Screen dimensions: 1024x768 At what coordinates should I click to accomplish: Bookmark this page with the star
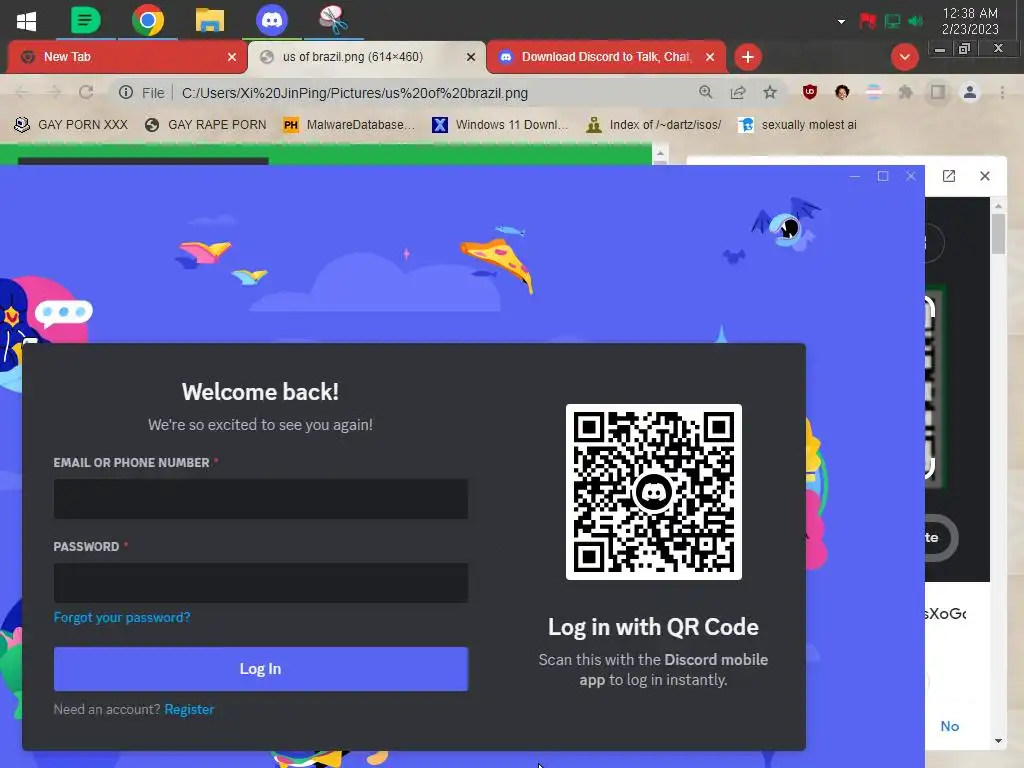click(770, 93)
